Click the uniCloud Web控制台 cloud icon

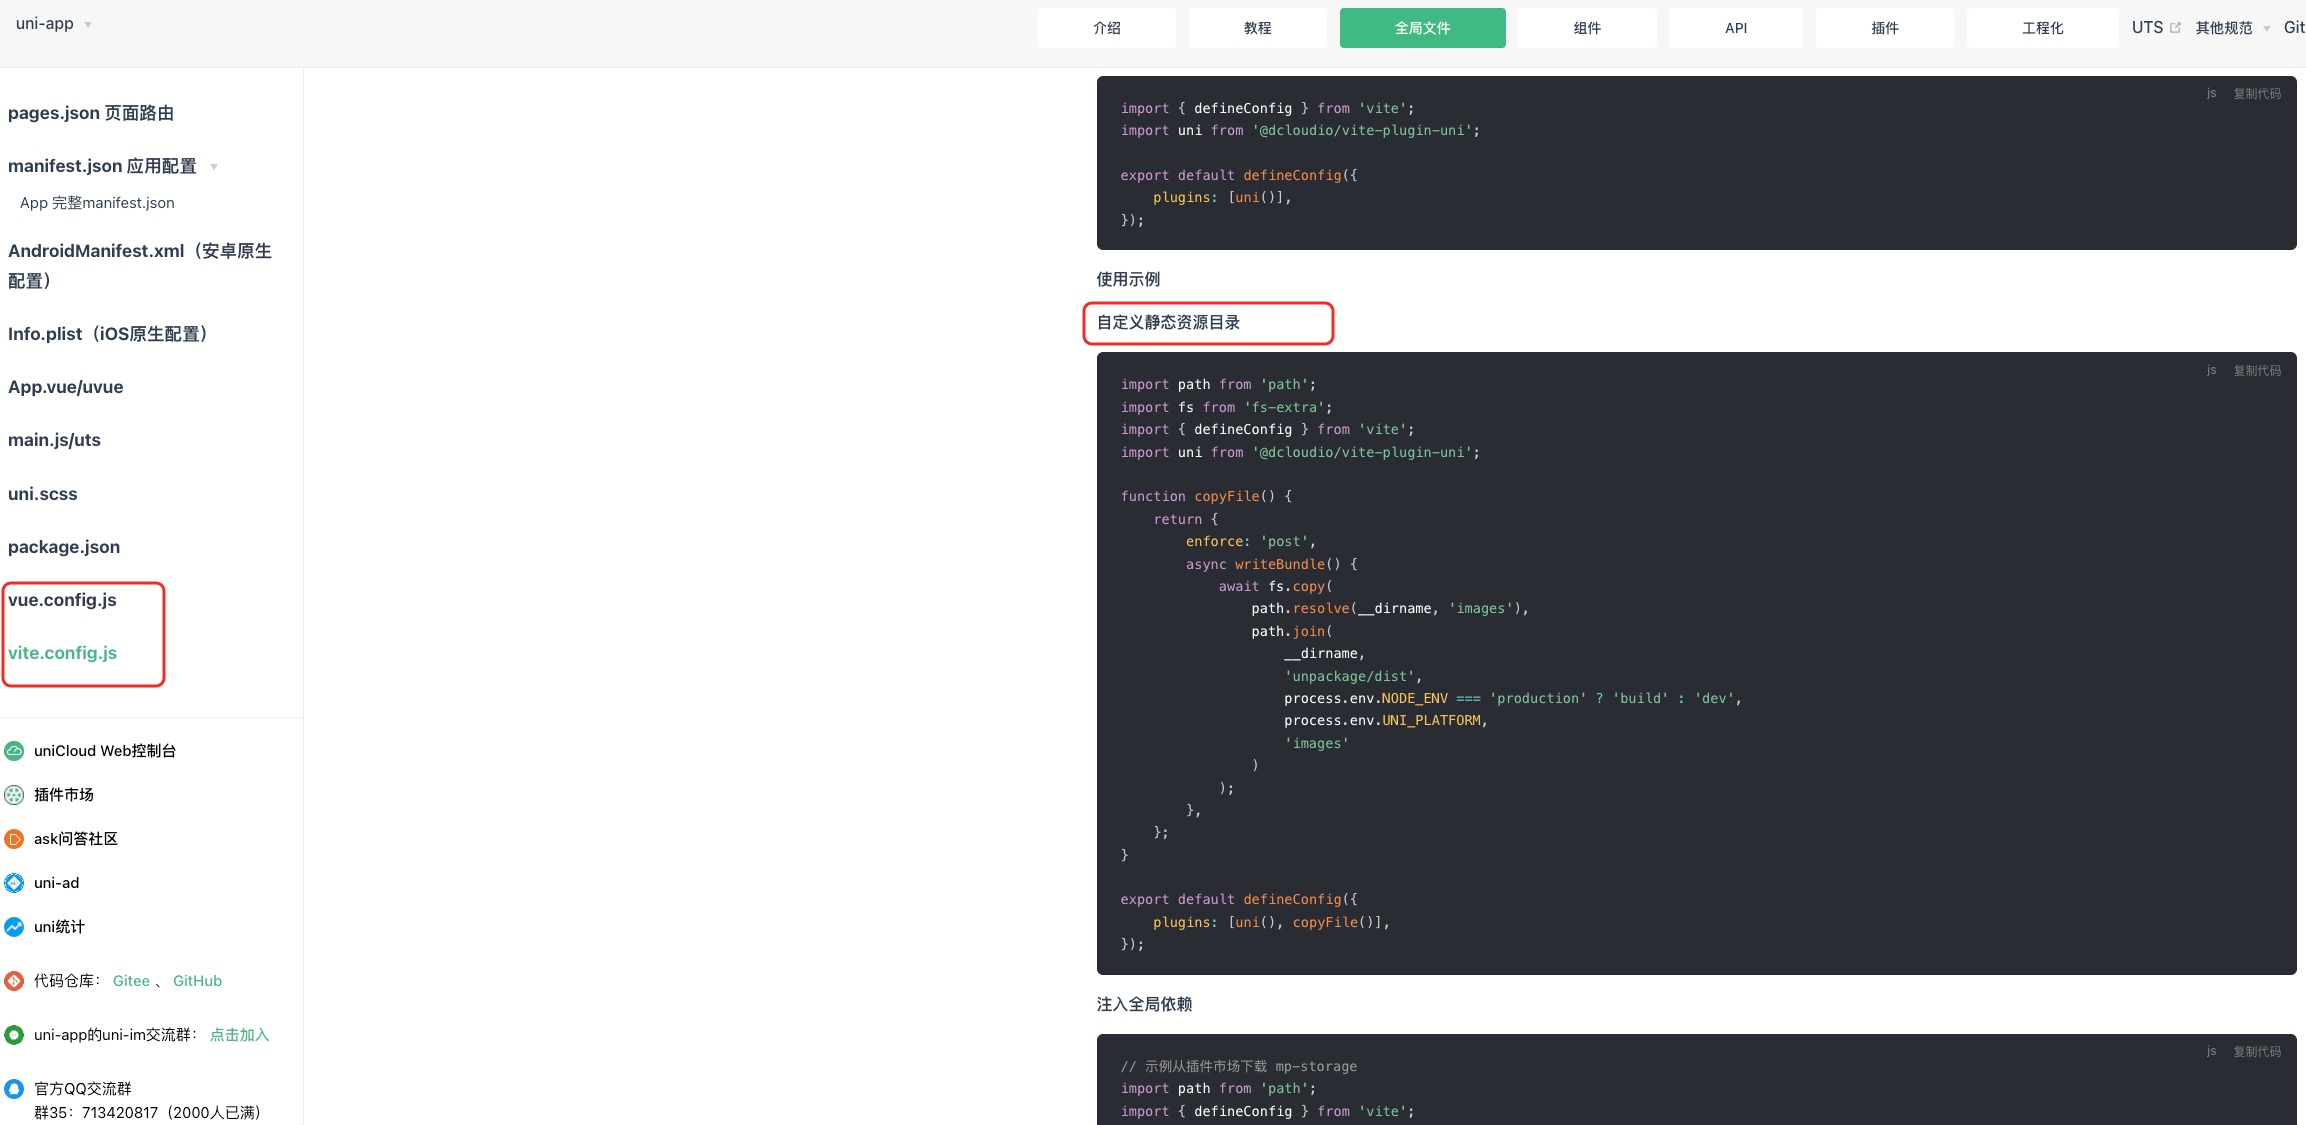point(14,751)
